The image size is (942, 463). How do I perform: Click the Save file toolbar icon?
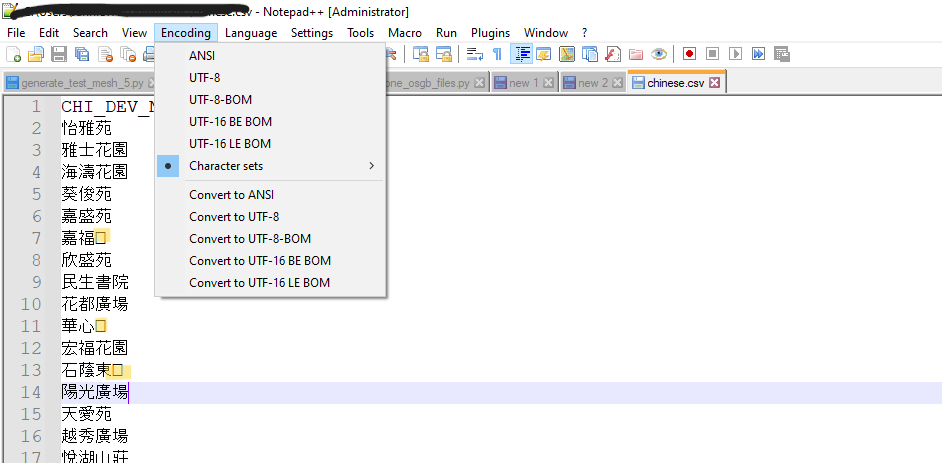(59, 55)
